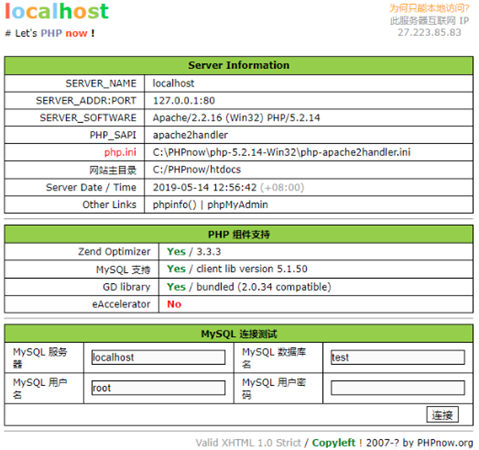Click the Let's PHP now tagline

tap(50, 33)
